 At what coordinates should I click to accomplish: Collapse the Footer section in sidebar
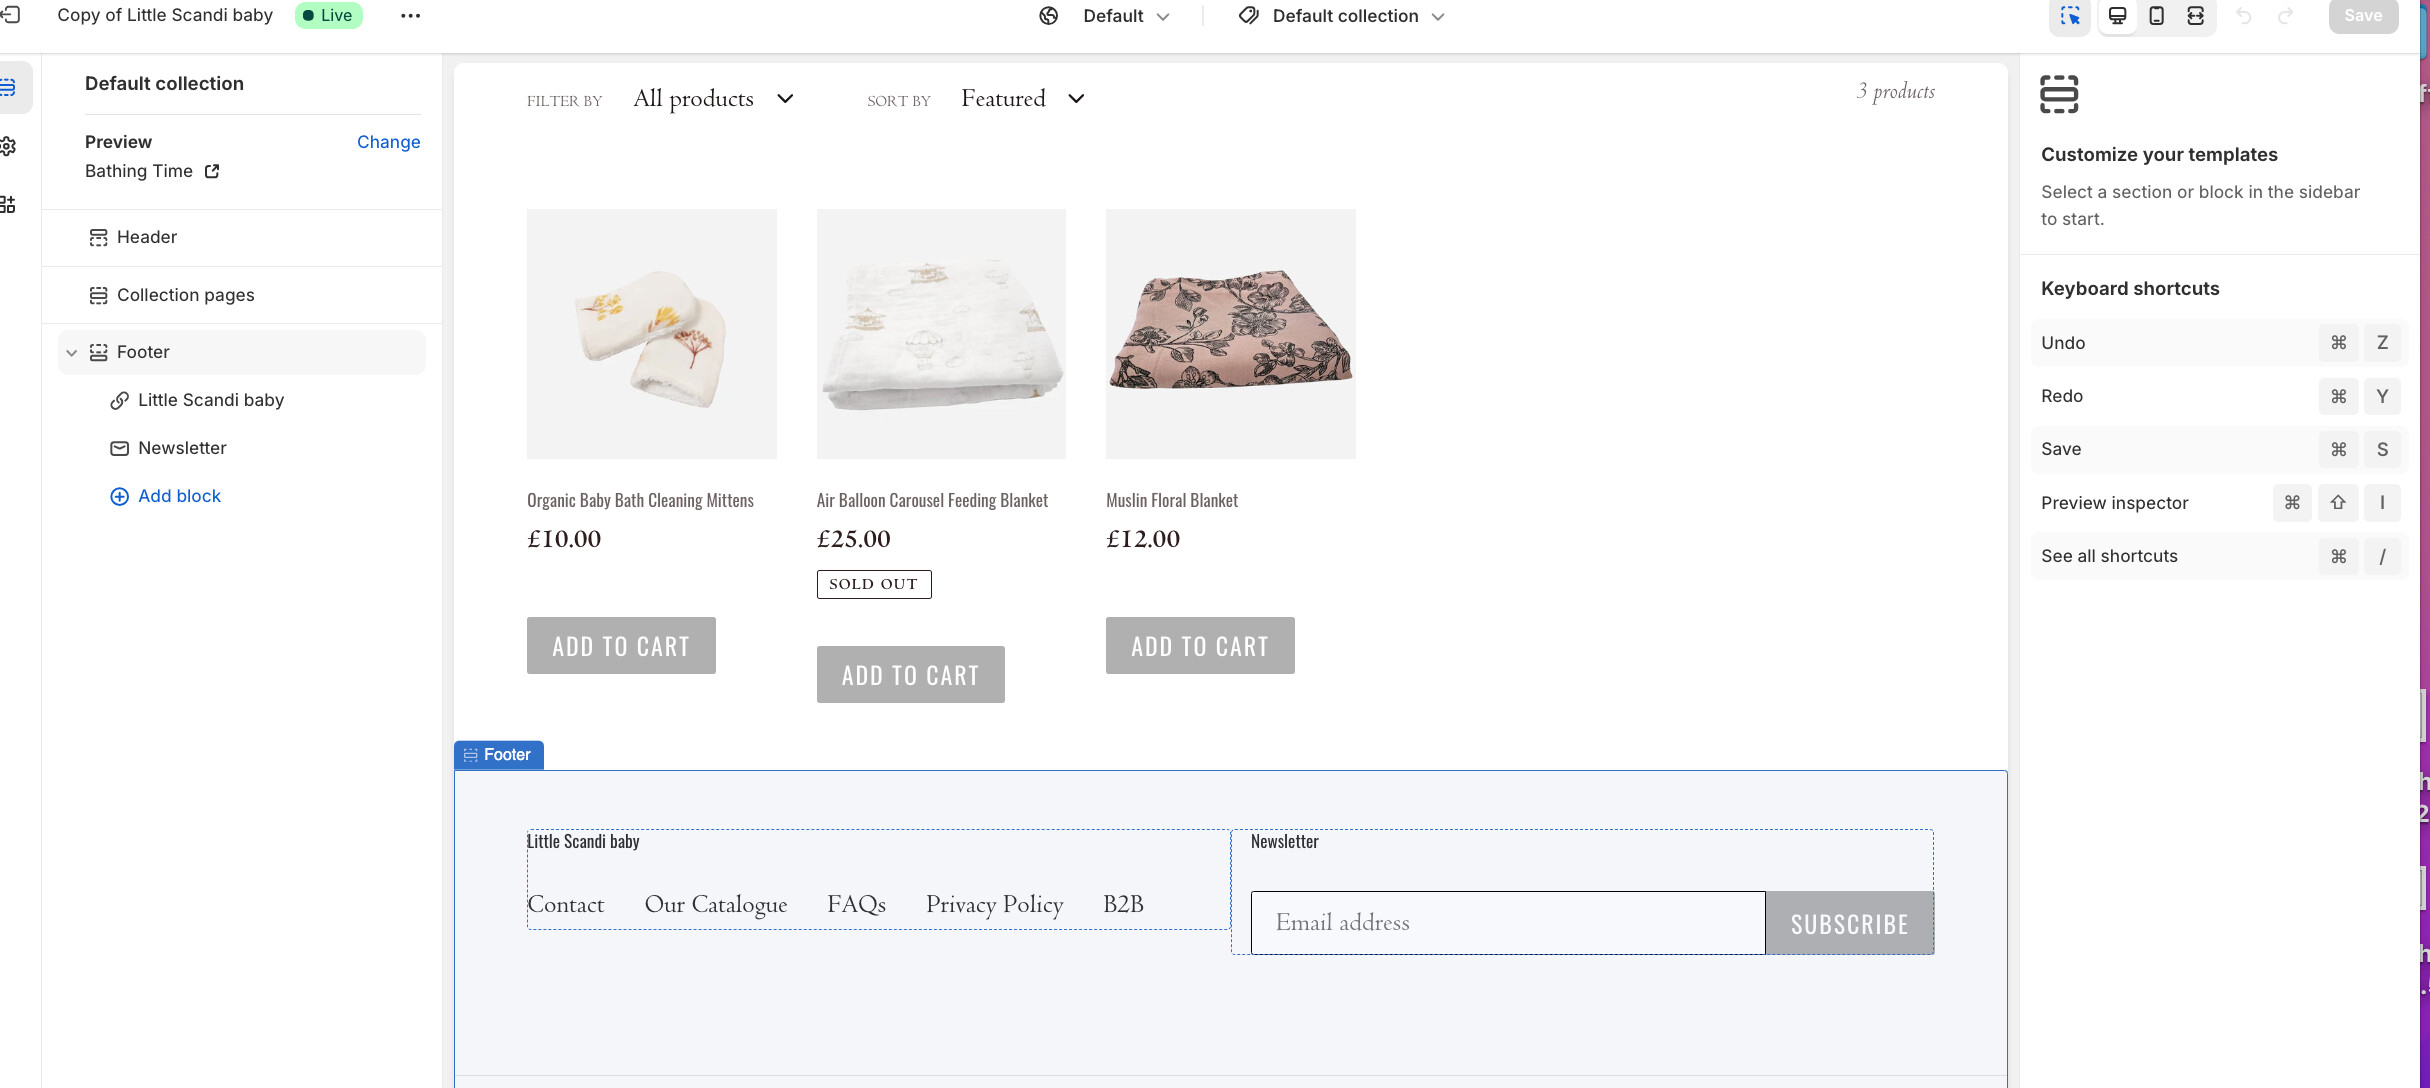(72, 353)
